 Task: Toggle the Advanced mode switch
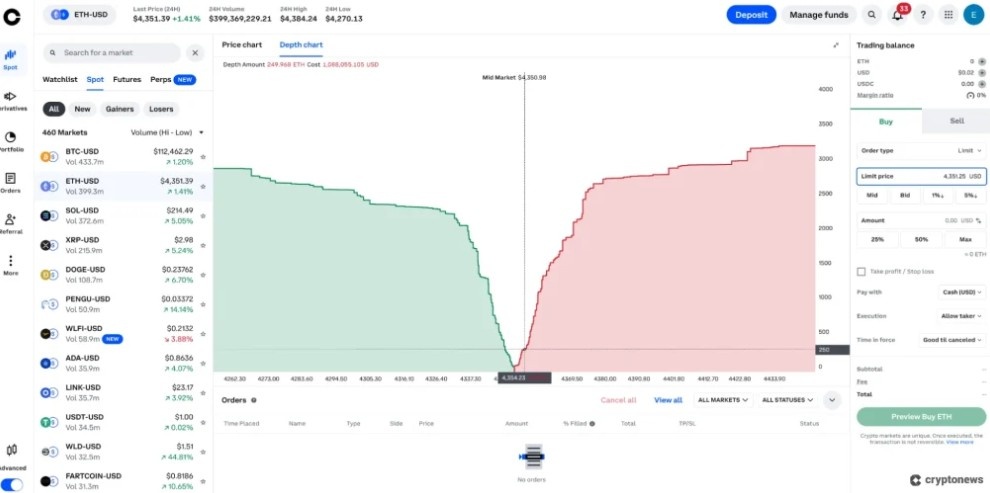pos(12,485)
